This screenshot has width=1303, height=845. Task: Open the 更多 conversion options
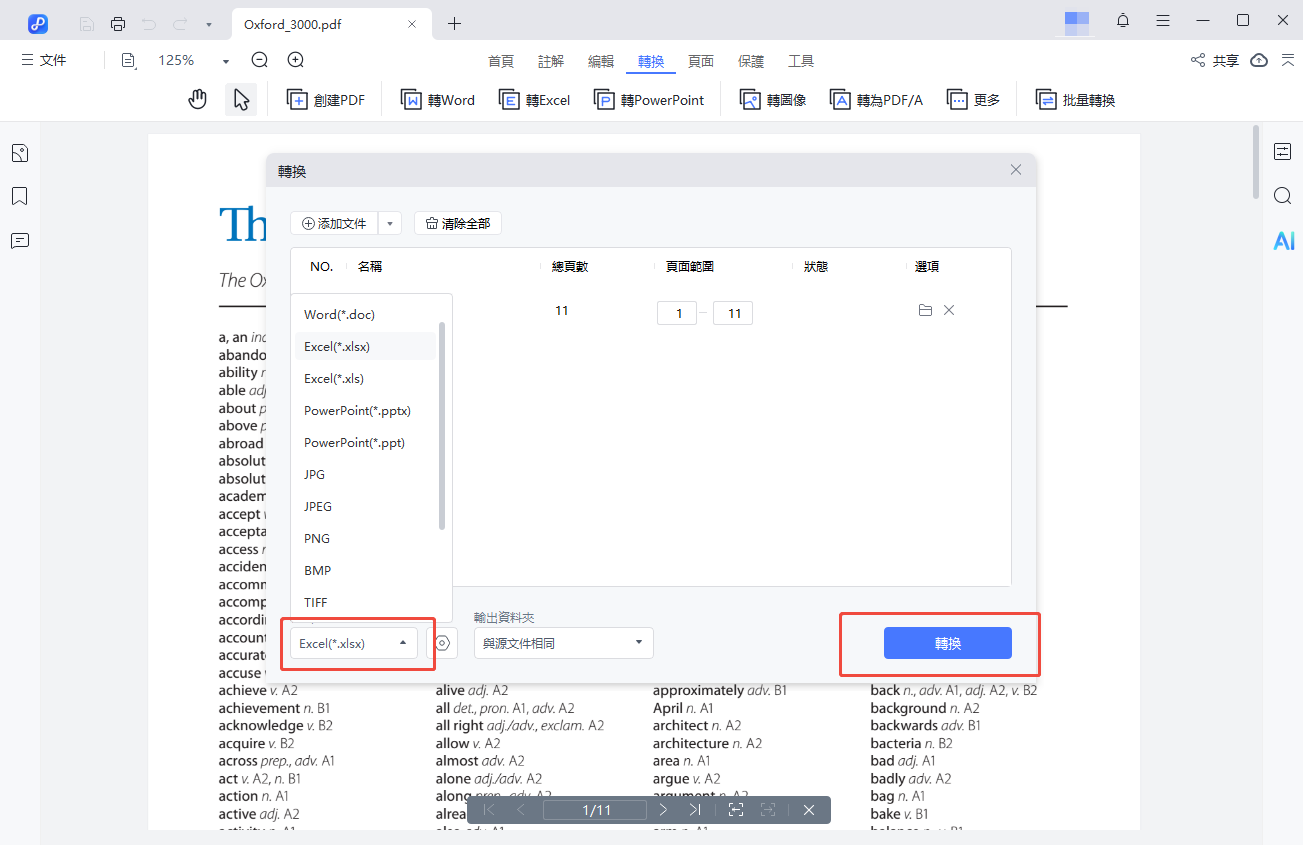point(974,100)
